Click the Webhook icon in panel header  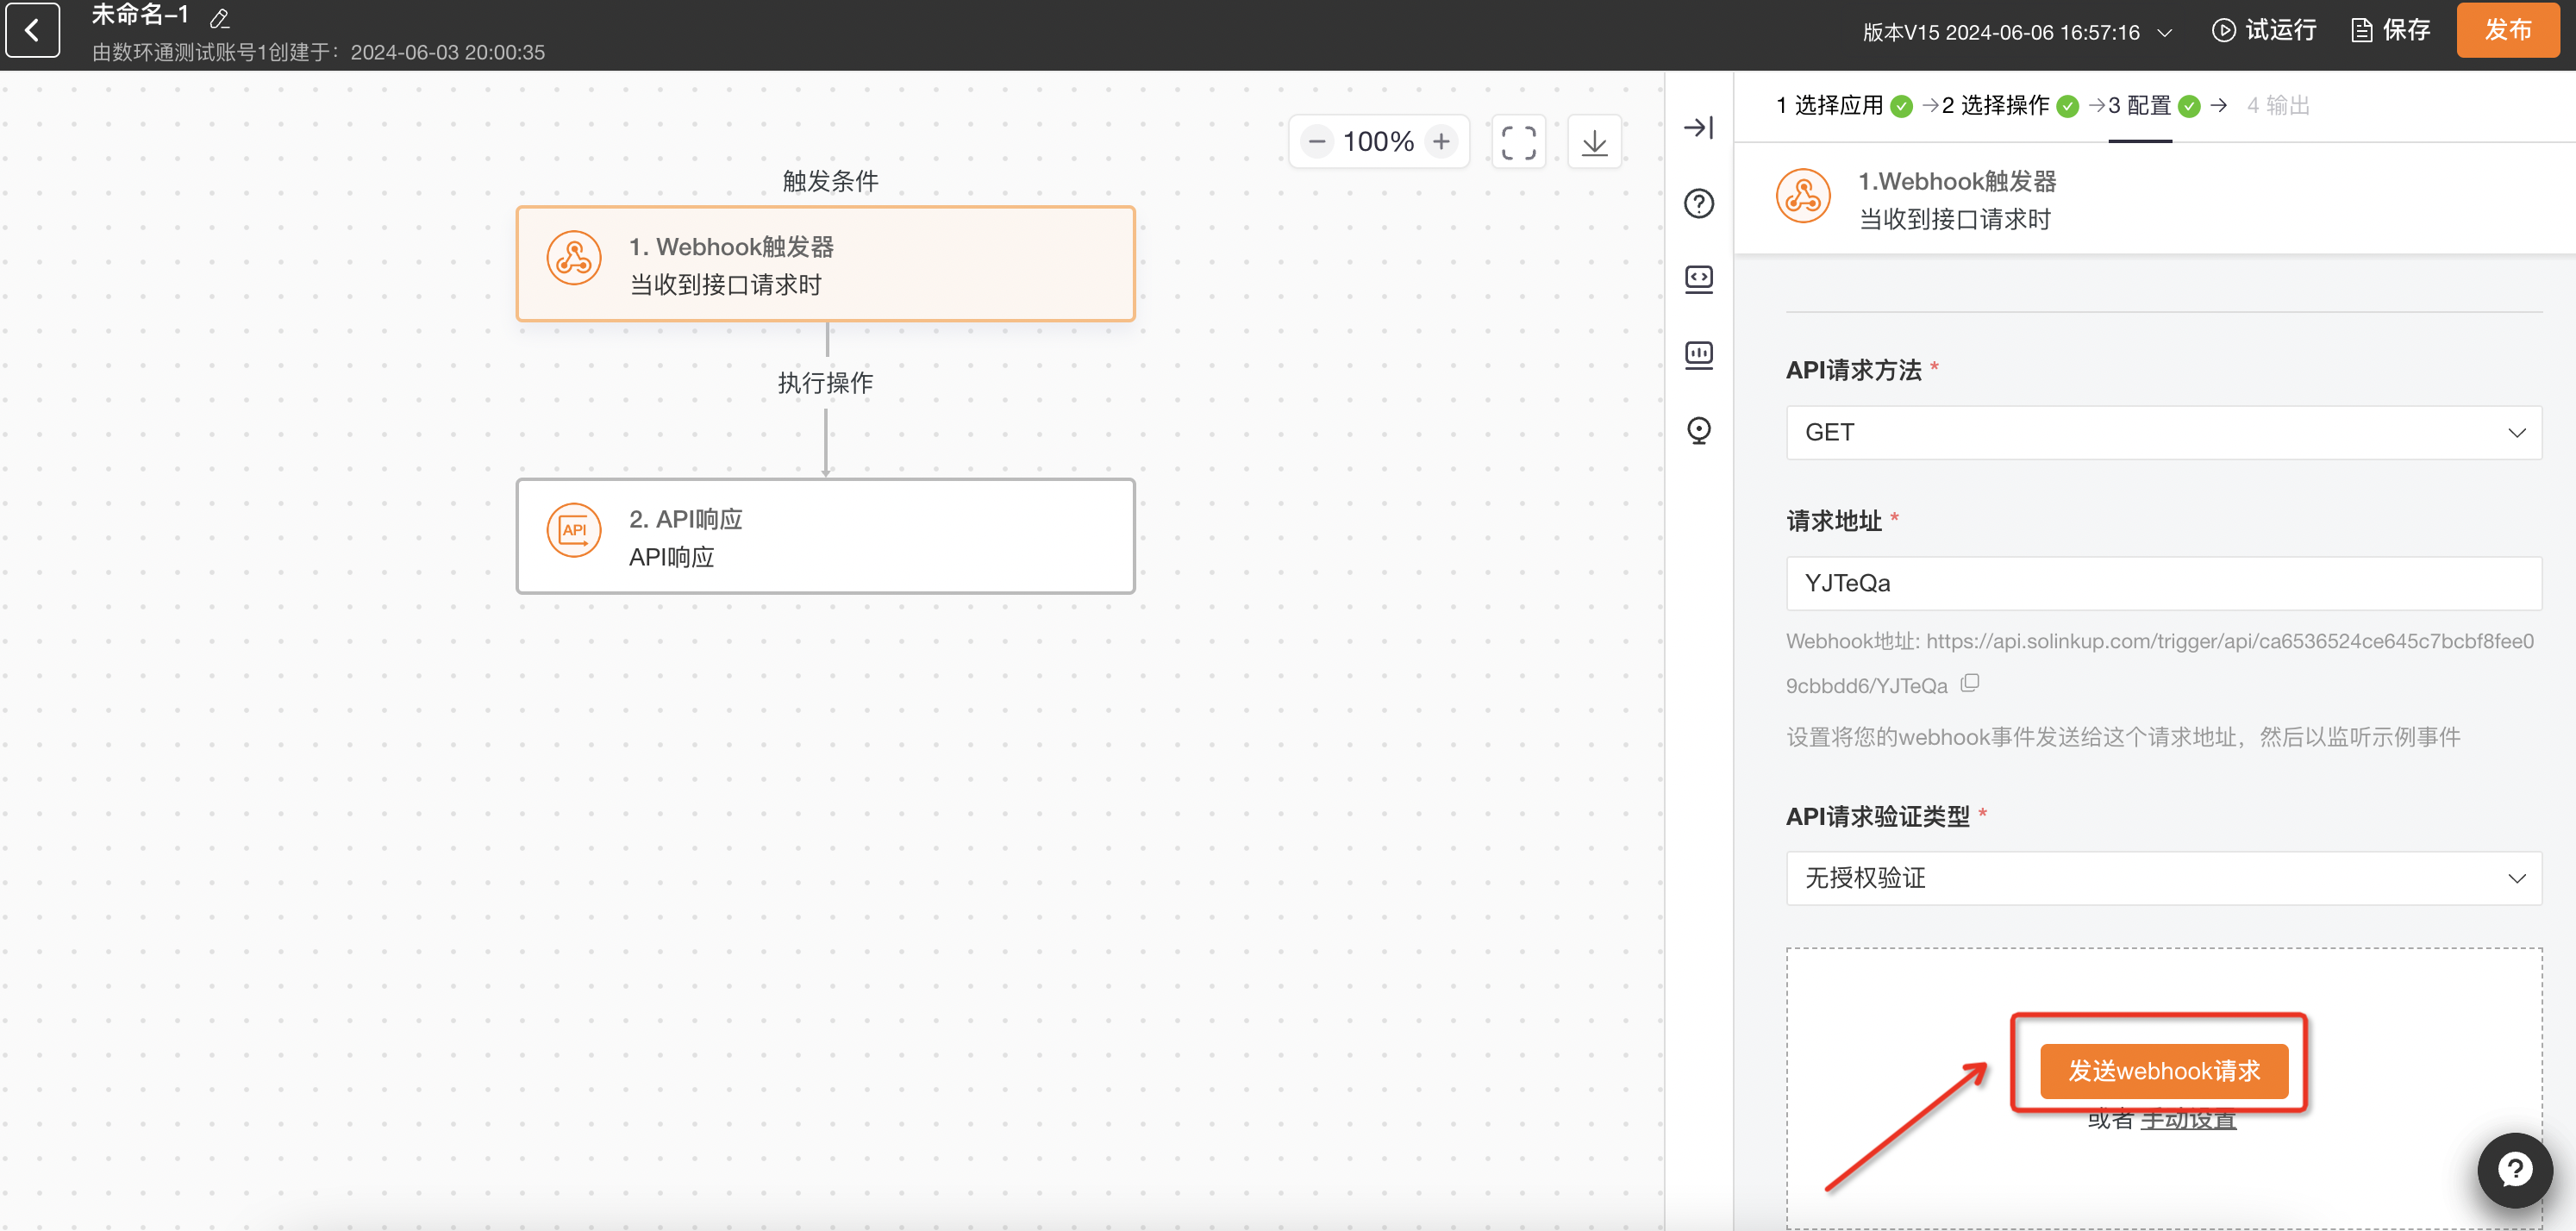tap(1803, 196)
